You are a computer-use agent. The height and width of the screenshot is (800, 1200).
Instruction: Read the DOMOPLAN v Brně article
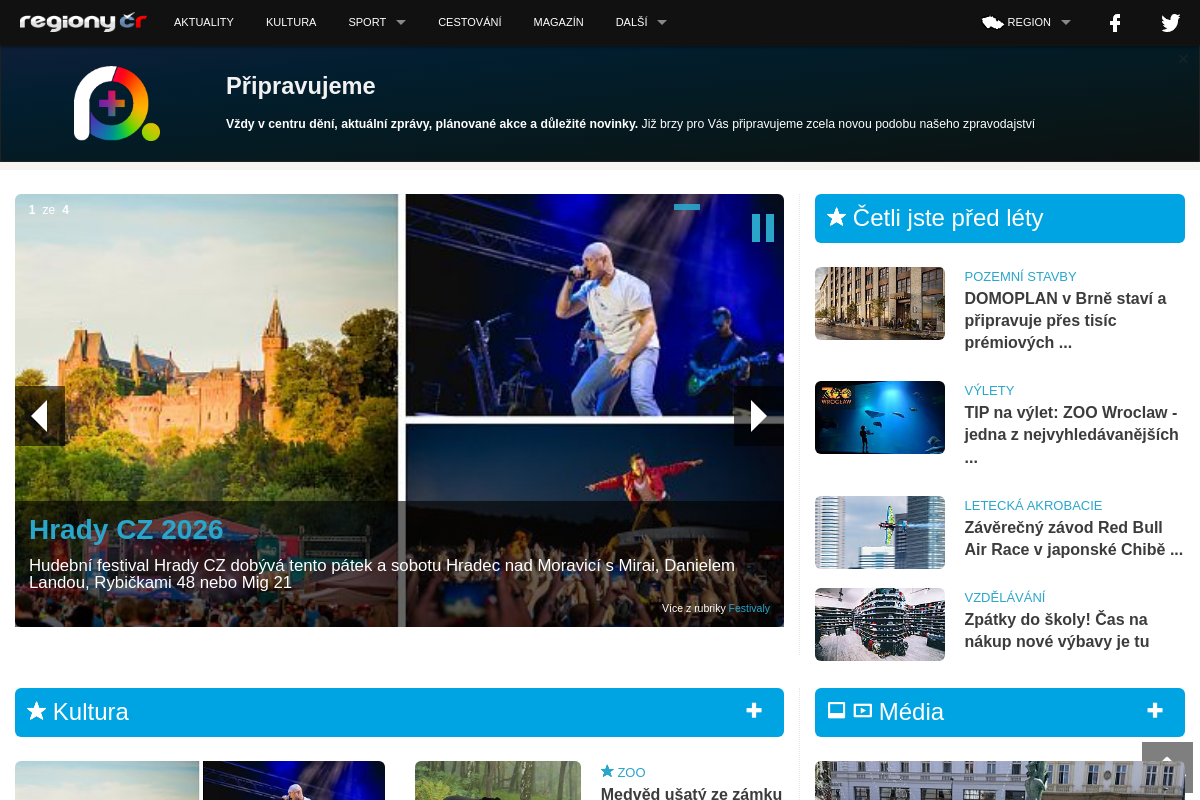click(1065, 320)
